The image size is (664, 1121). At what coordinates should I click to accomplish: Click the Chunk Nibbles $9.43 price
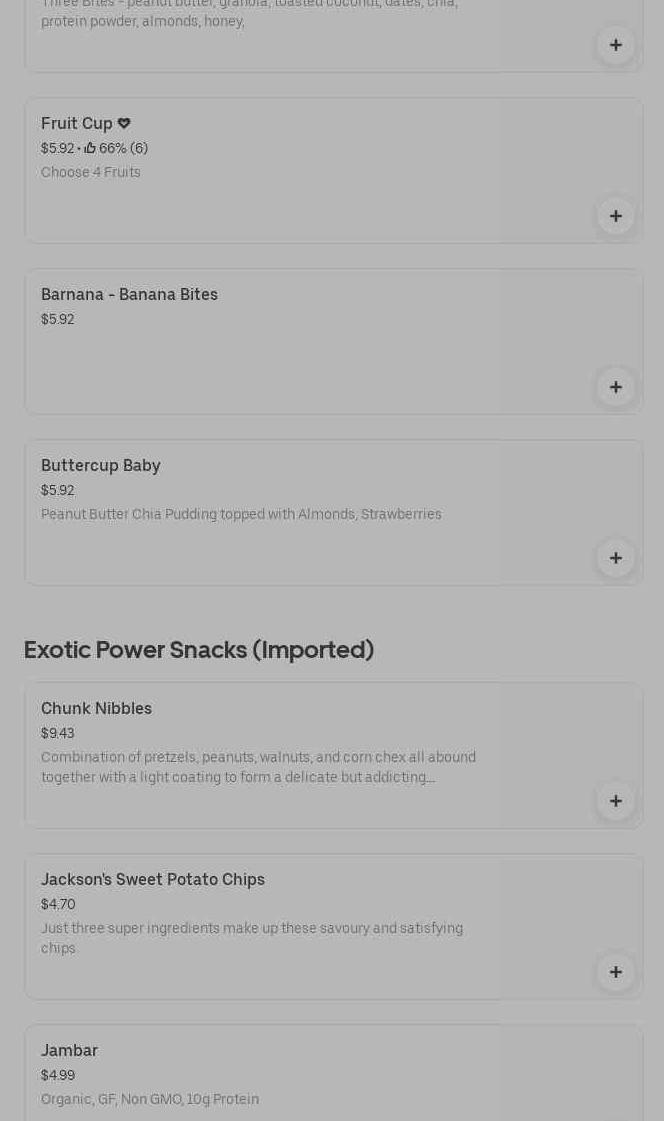58,734
